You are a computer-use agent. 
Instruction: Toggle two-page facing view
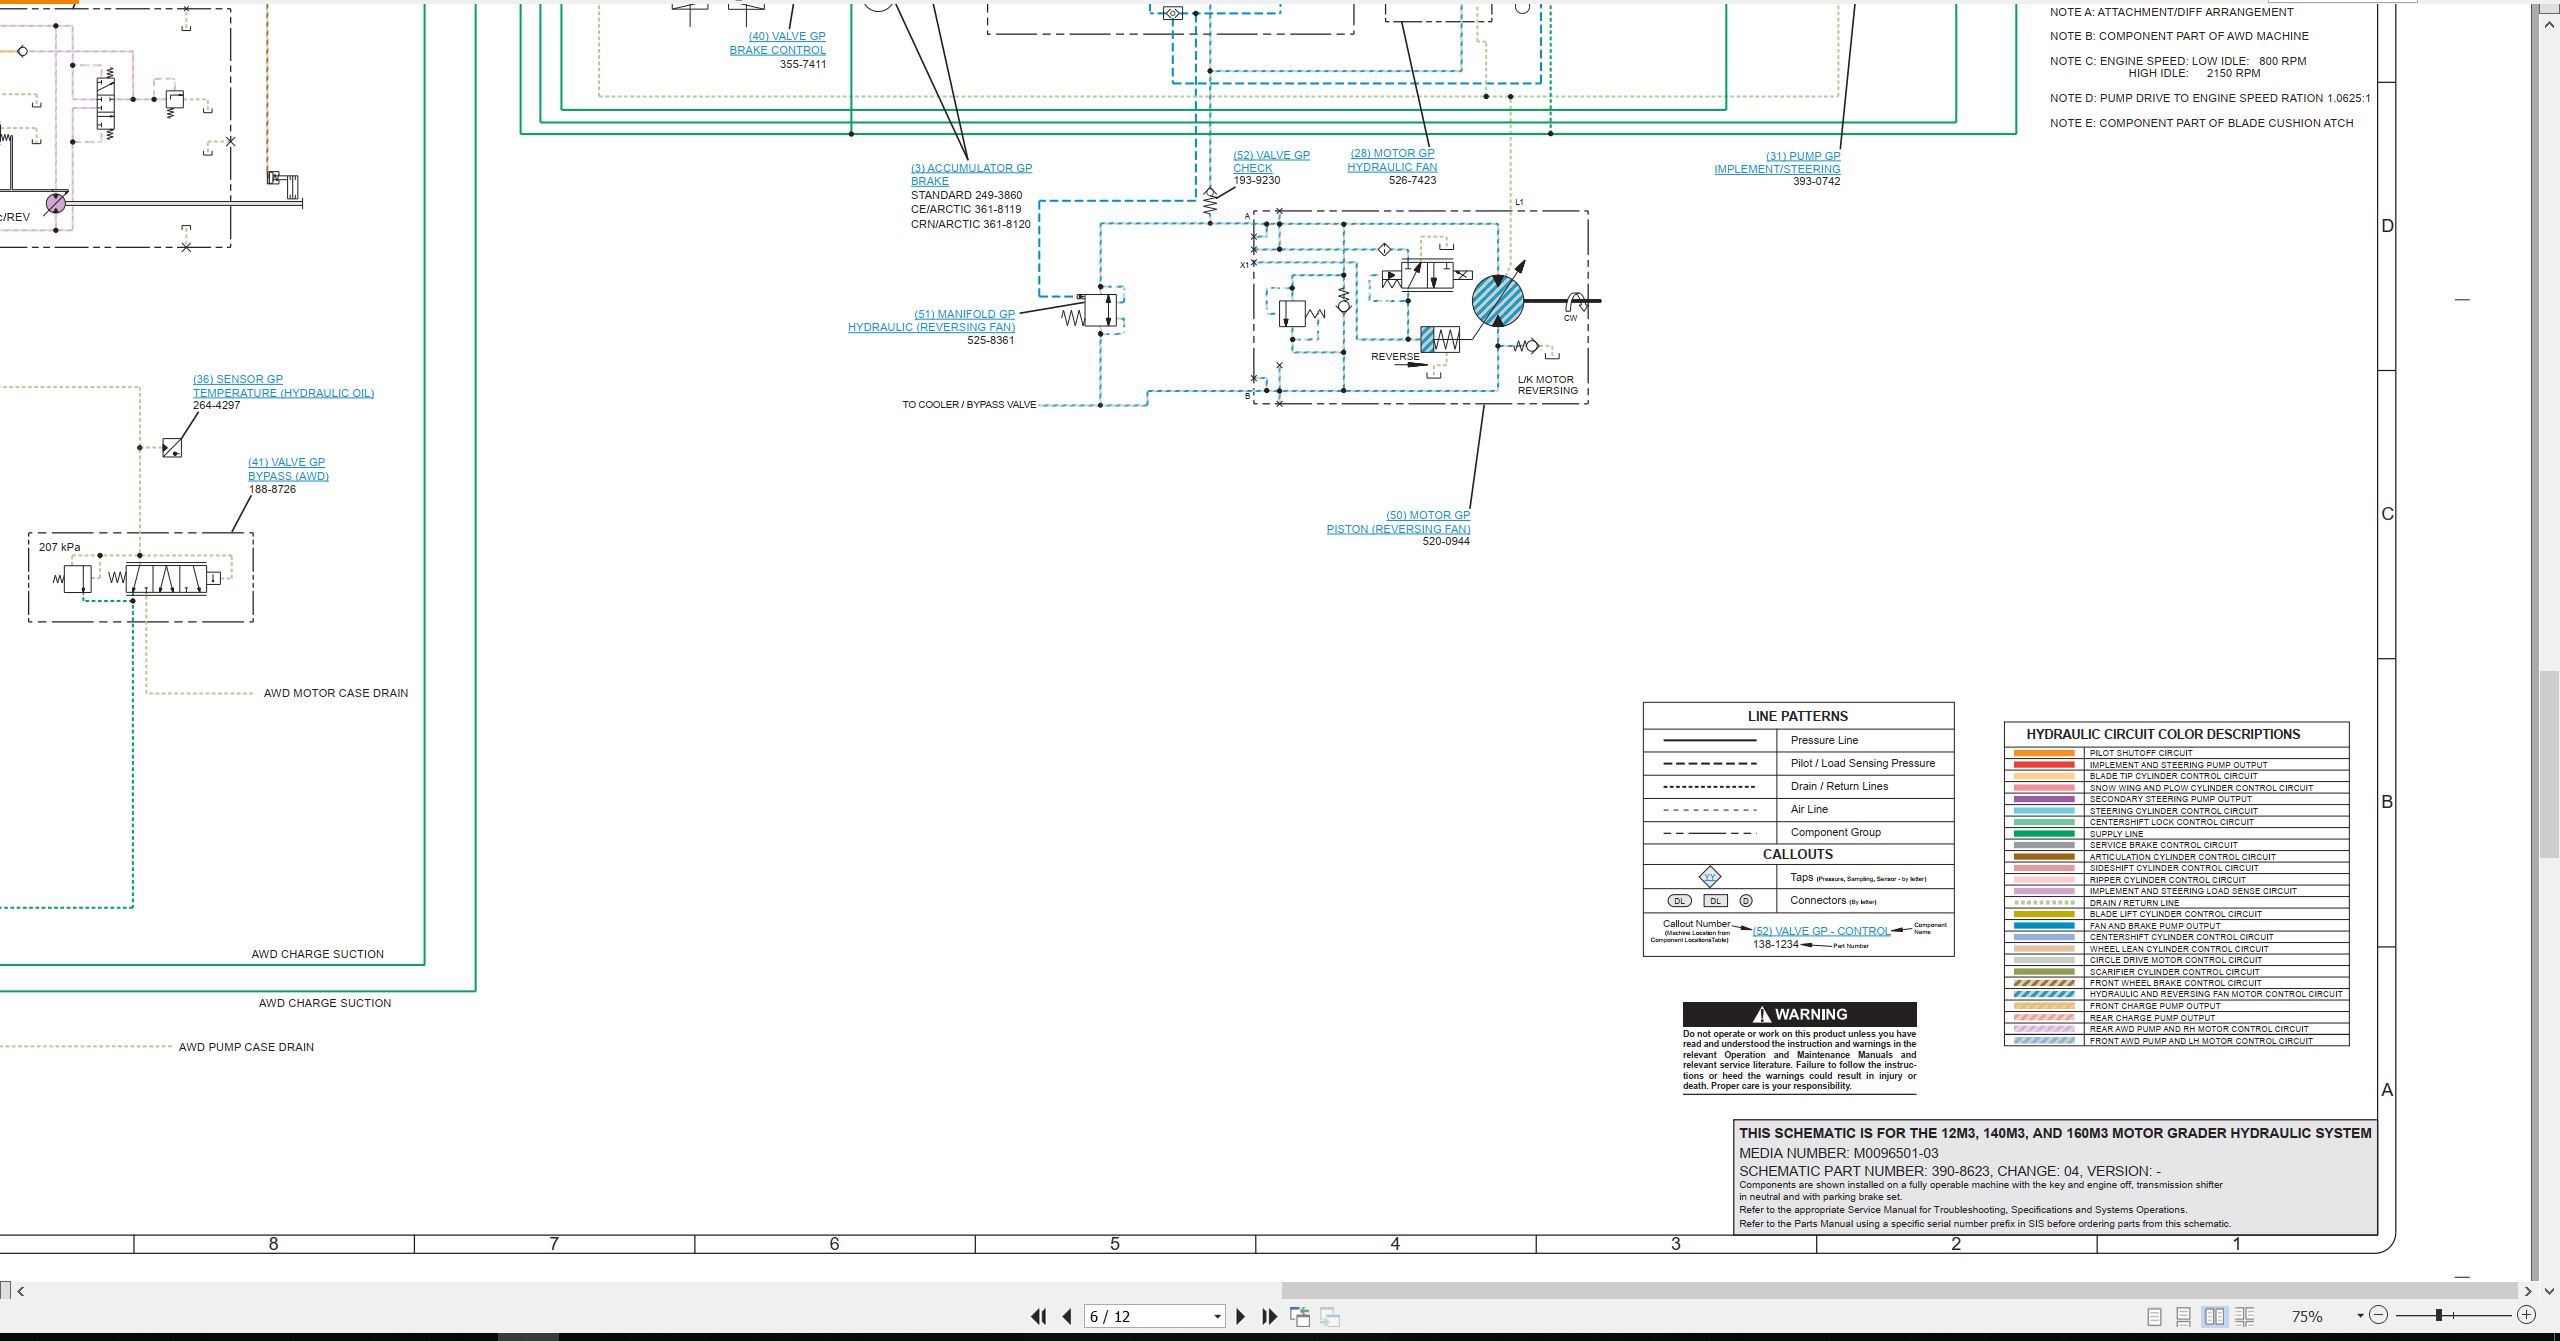[x=2215, y=1317]
